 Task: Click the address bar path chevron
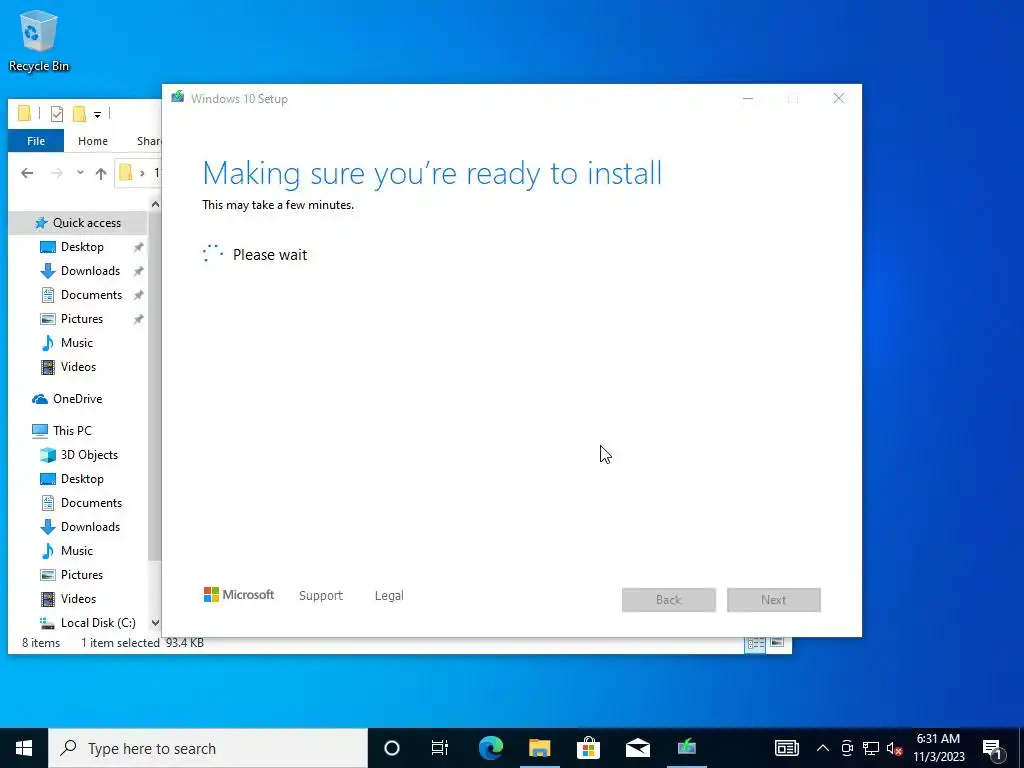142,173
